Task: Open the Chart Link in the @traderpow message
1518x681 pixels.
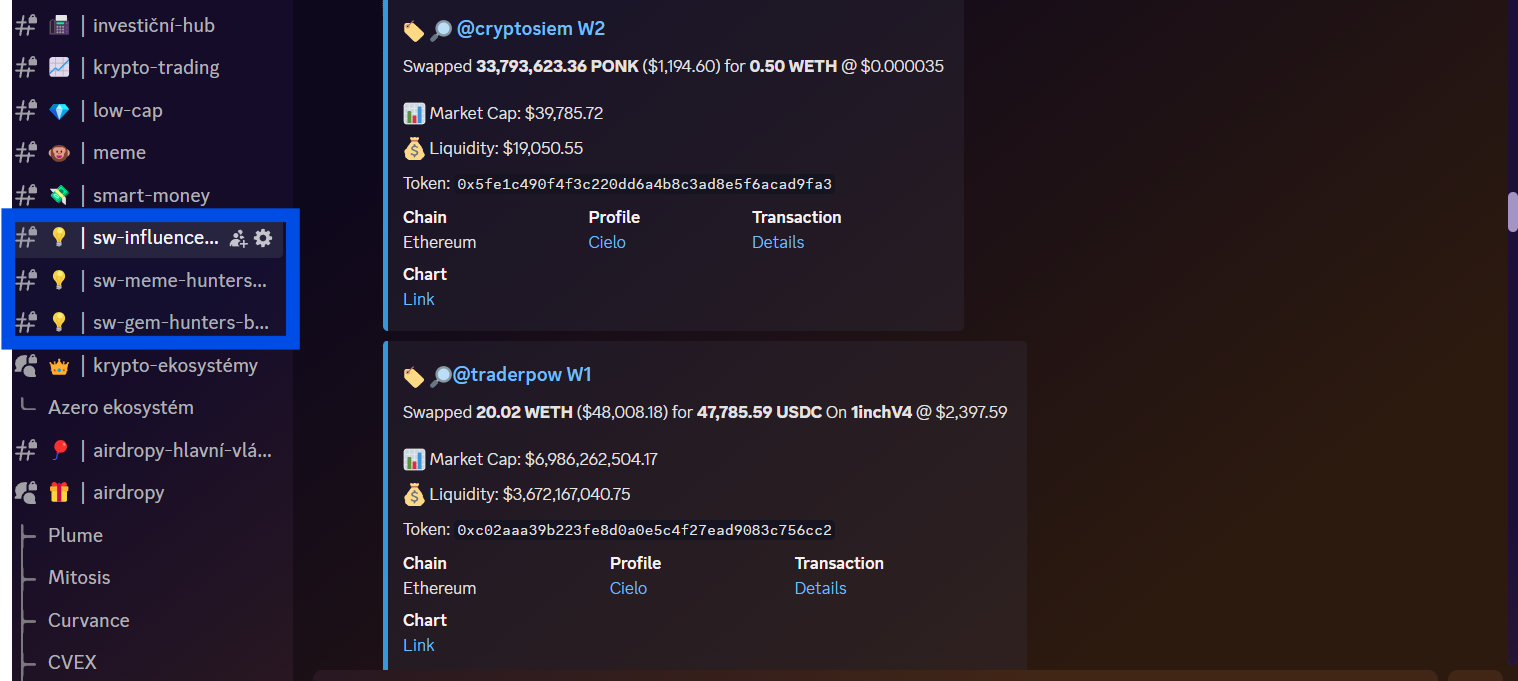Action: (419, 645)
